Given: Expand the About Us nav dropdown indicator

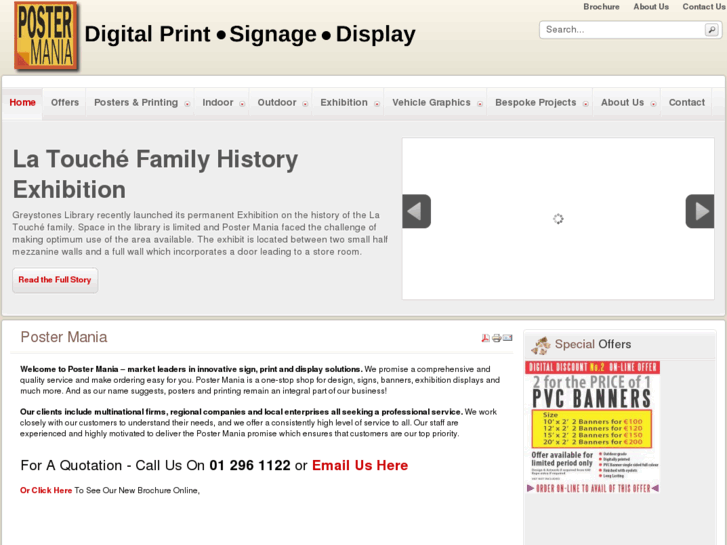Looking at the screenshot, I should pyautogui.click(x=653, y=104).
